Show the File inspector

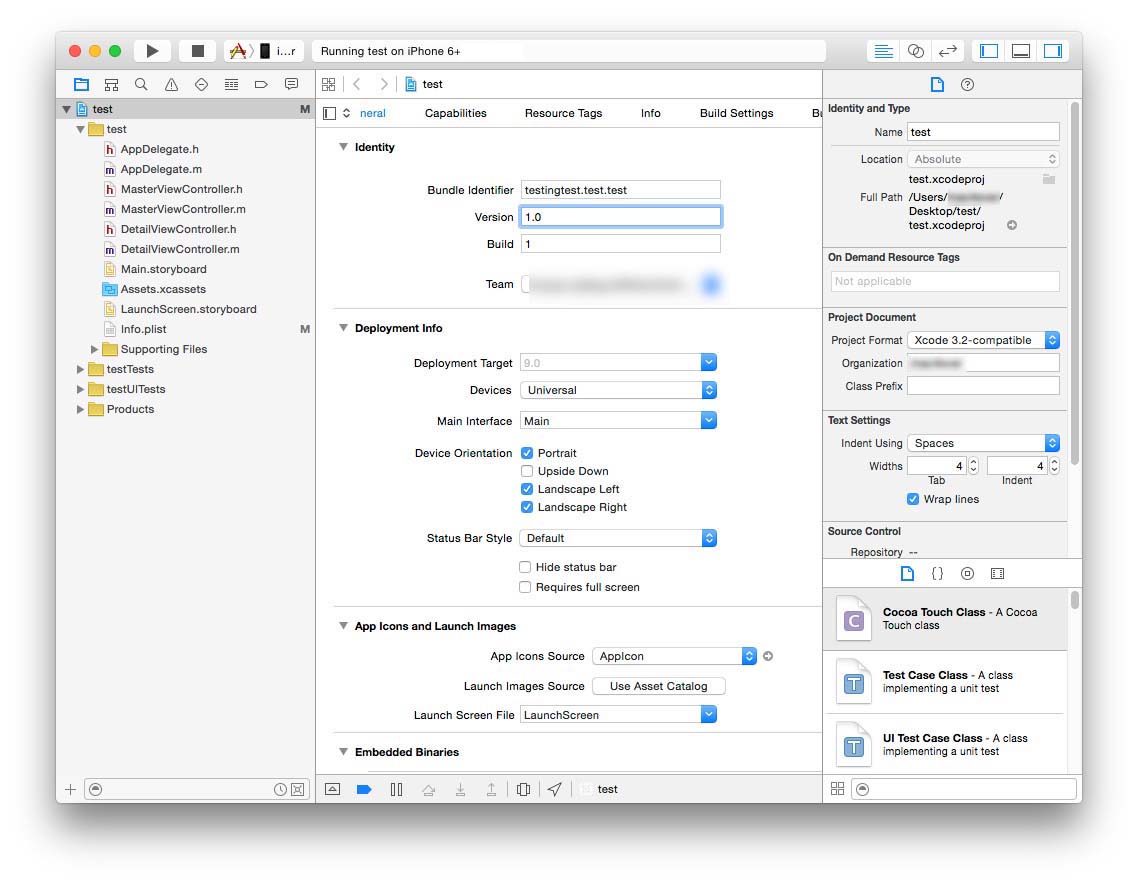[937, 84]
